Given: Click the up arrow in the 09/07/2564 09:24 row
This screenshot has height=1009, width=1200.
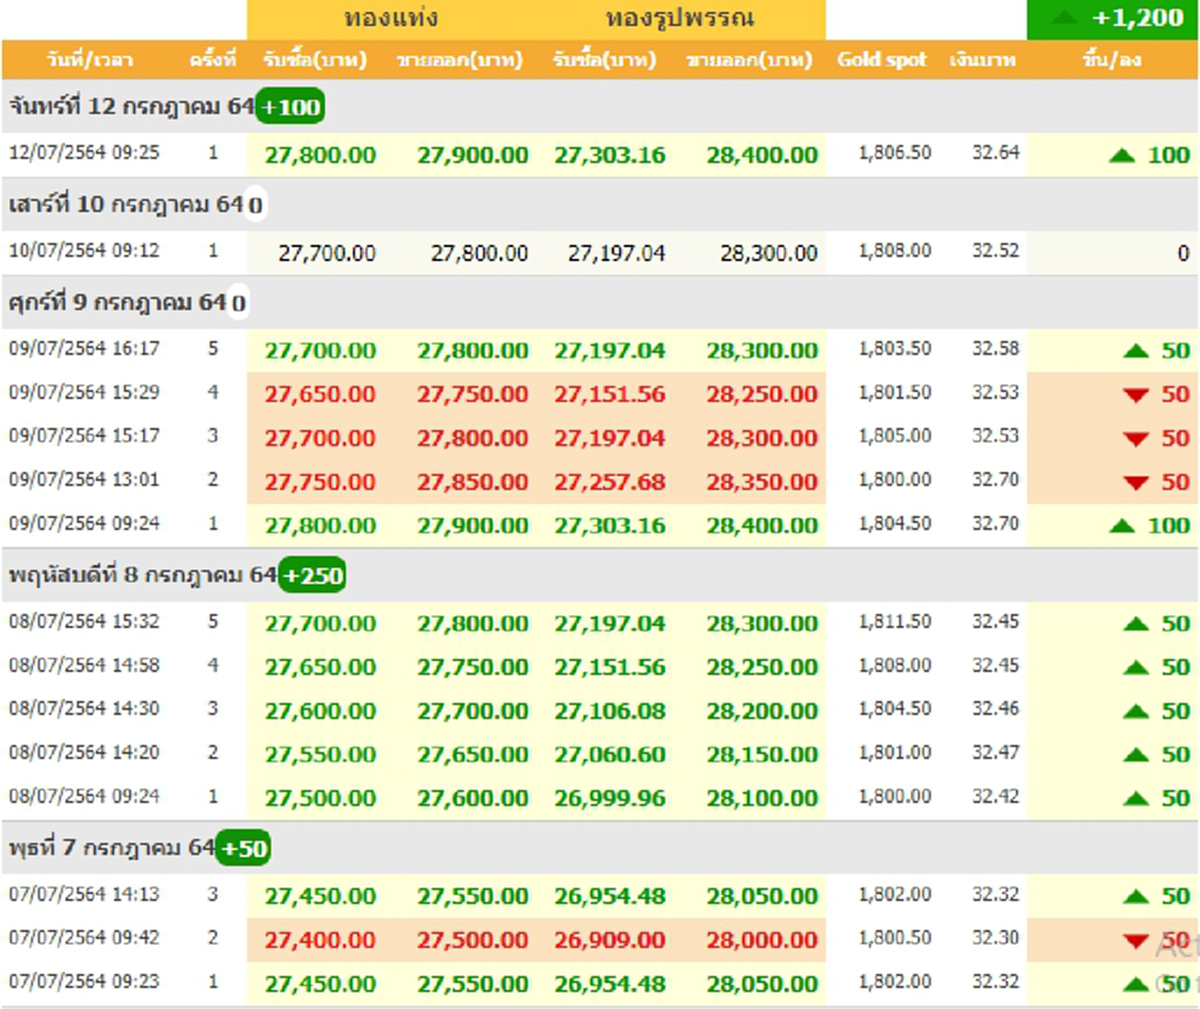Looking at the screenshot, I should tap(1122, 526).
